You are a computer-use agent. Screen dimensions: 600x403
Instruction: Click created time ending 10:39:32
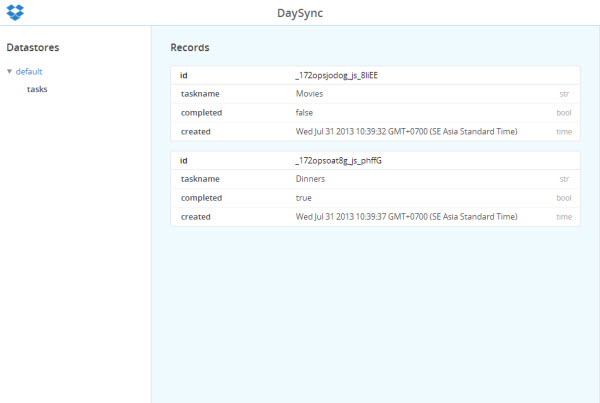pos(406,132)
